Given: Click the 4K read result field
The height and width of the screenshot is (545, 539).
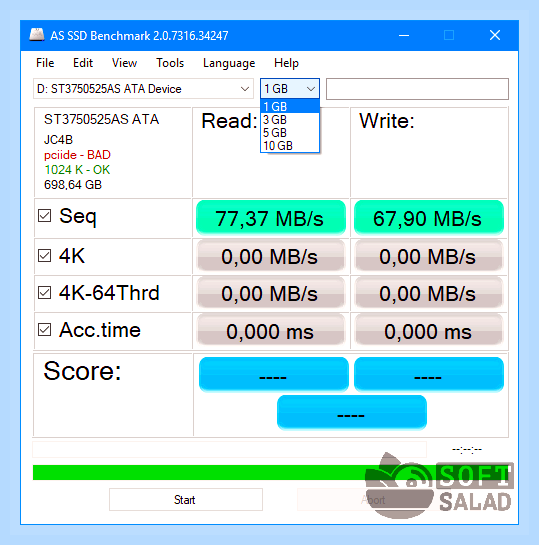Looking at the screenshot, I should (271, 256).
